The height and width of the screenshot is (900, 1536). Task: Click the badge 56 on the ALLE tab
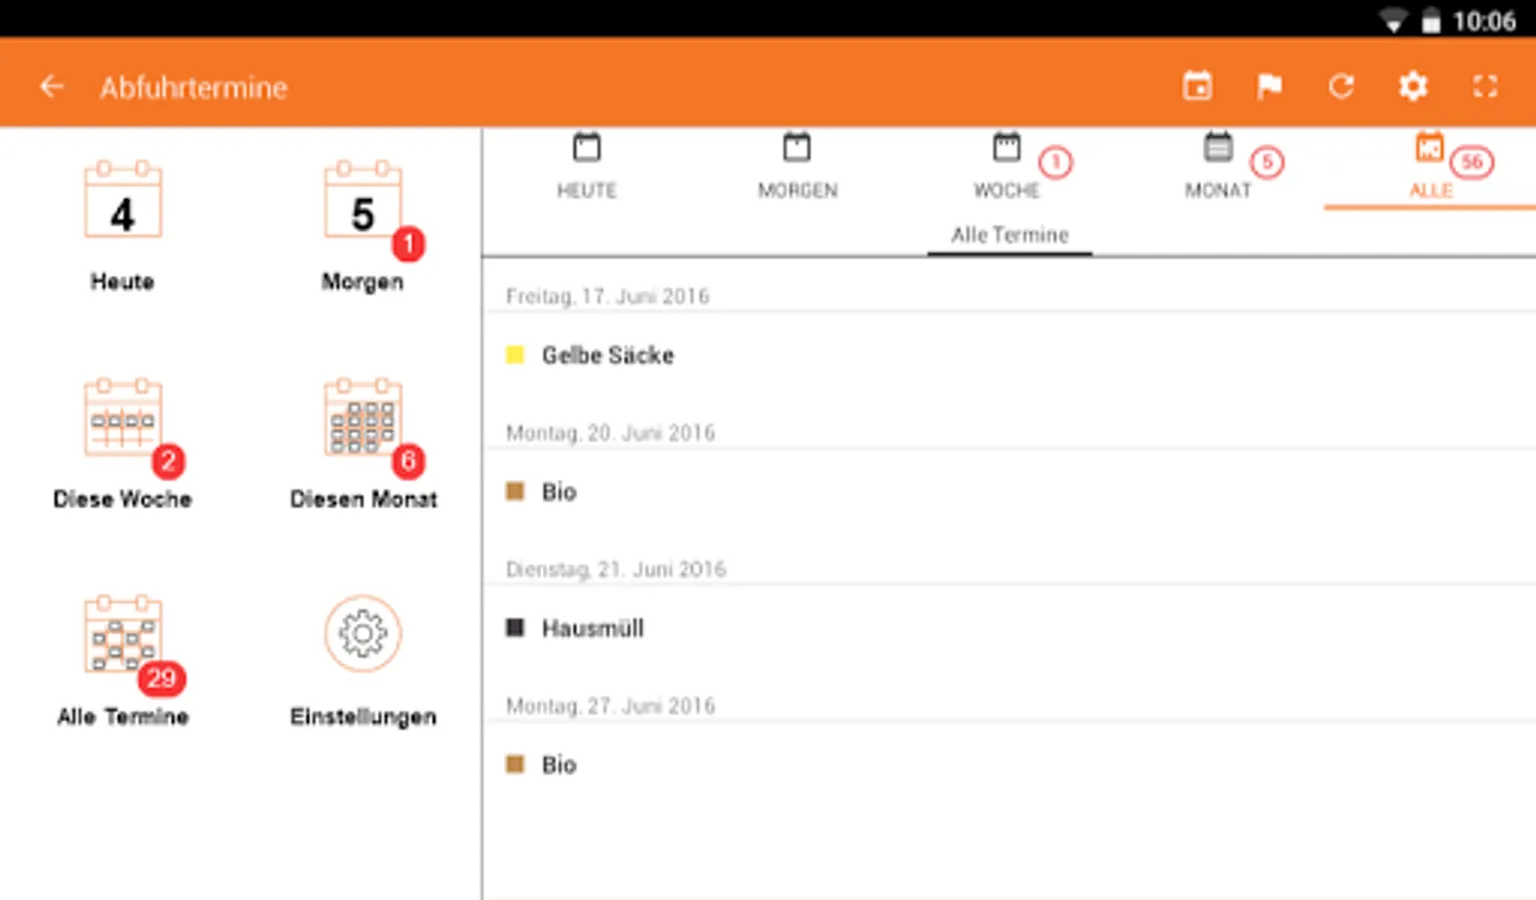click(1472, 162)
